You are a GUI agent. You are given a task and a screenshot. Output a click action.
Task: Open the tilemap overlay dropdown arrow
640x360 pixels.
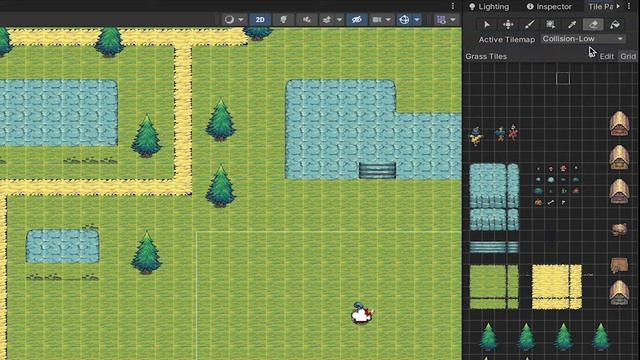tap(453, 20)
